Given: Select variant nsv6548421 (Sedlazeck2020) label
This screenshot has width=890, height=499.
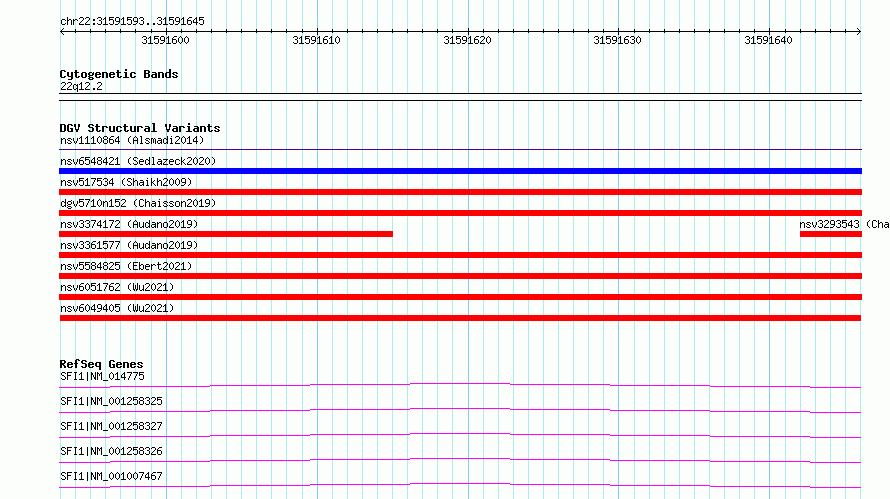Looking at the screenshot, I should click(x=138, y=161).
